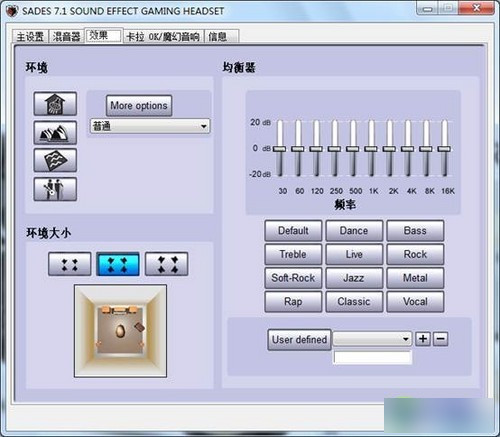The width and height of the screenshot is (500, 437).
Task: Click the 1K equalizer slider handle
Action: tap(371, 149)
